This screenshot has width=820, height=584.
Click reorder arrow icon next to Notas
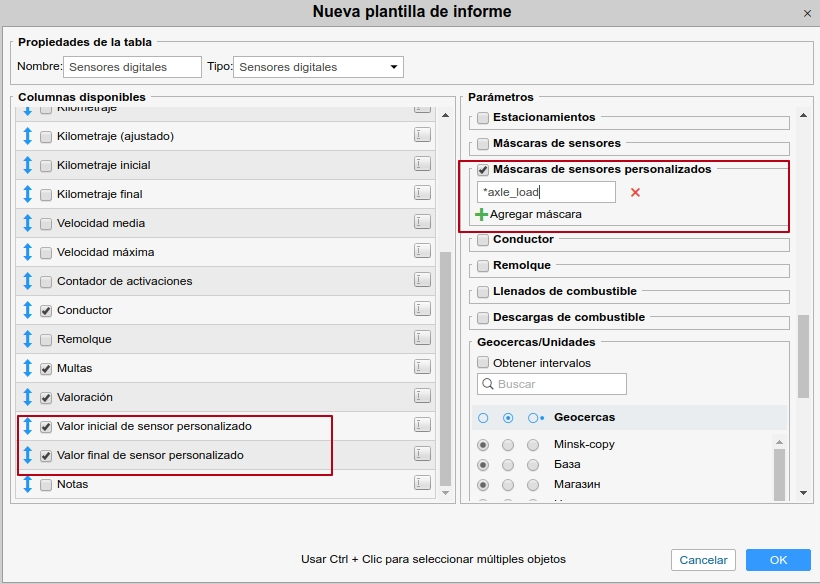click(x=28, y=484)
